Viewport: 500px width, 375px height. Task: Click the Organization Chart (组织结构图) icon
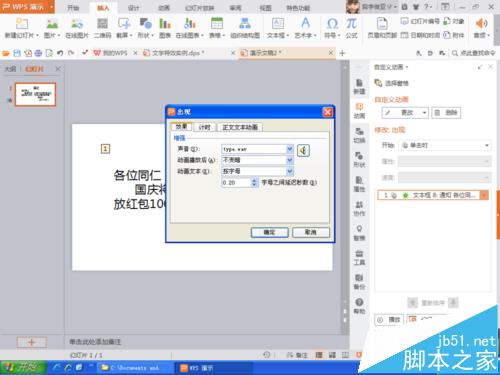pyautogui.click(x=245, y=24)
